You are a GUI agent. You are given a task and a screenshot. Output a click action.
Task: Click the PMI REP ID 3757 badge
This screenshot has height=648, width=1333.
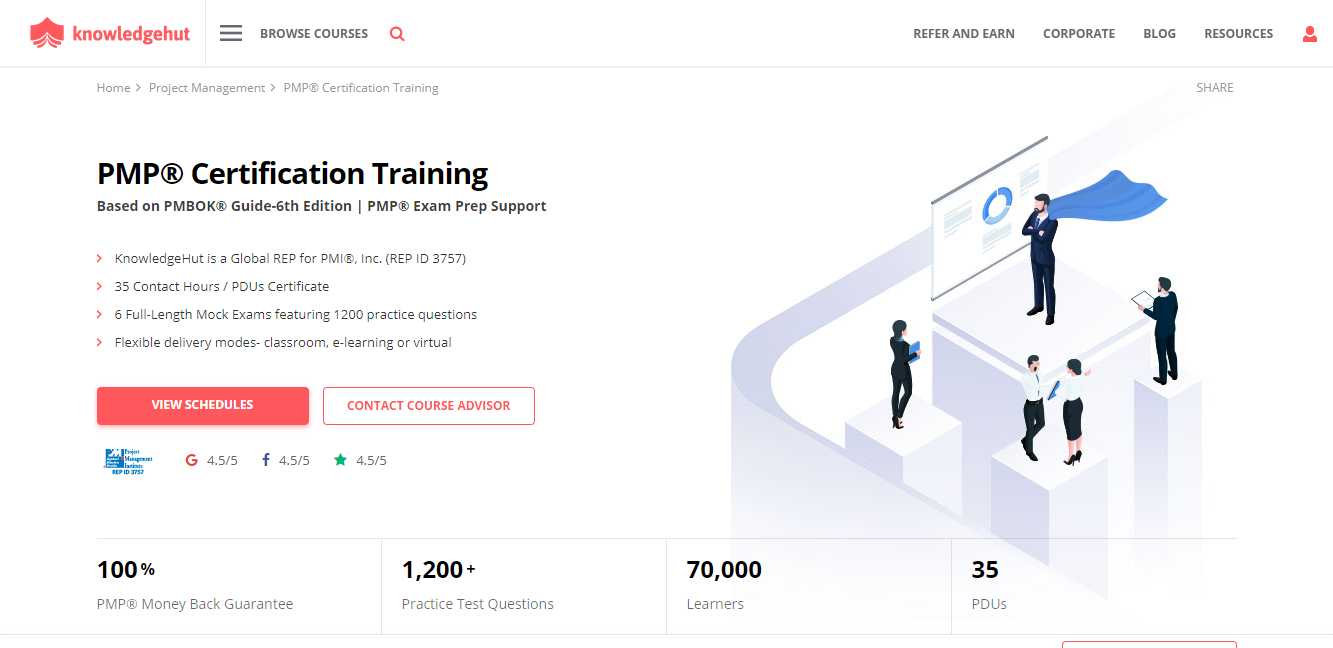[x=126, y=460]
